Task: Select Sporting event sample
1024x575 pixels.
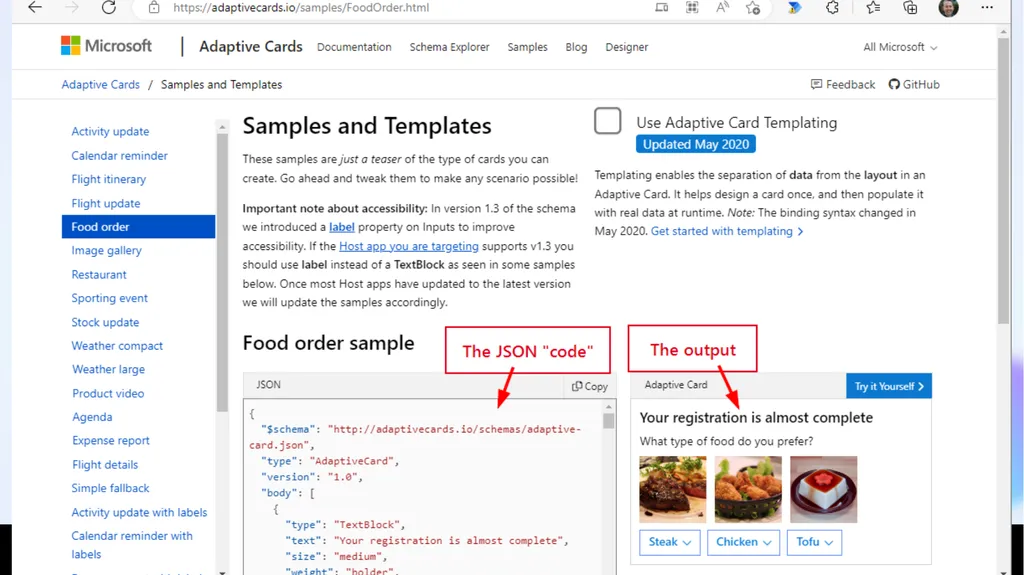Action: pos(110,298)
